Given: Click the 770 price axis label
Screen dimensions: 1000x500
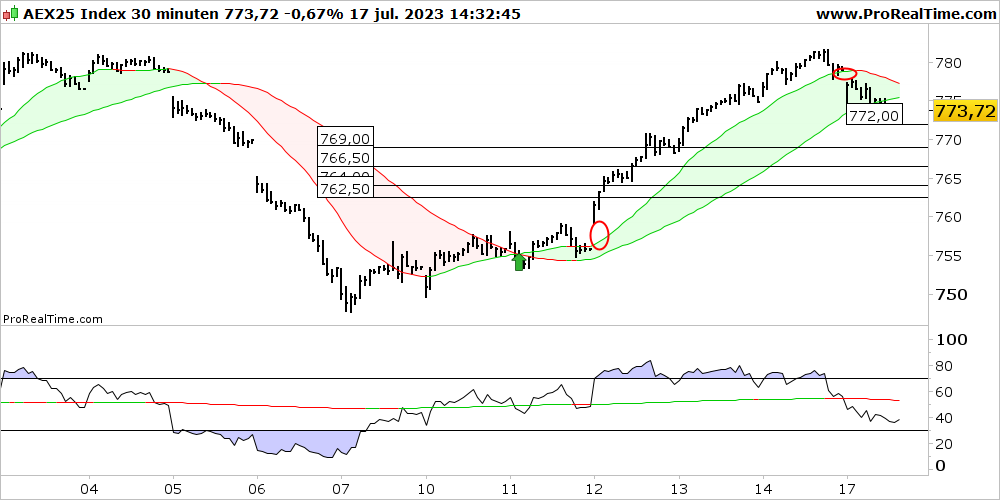Looking at the screenshot, I should coord(948,140).
